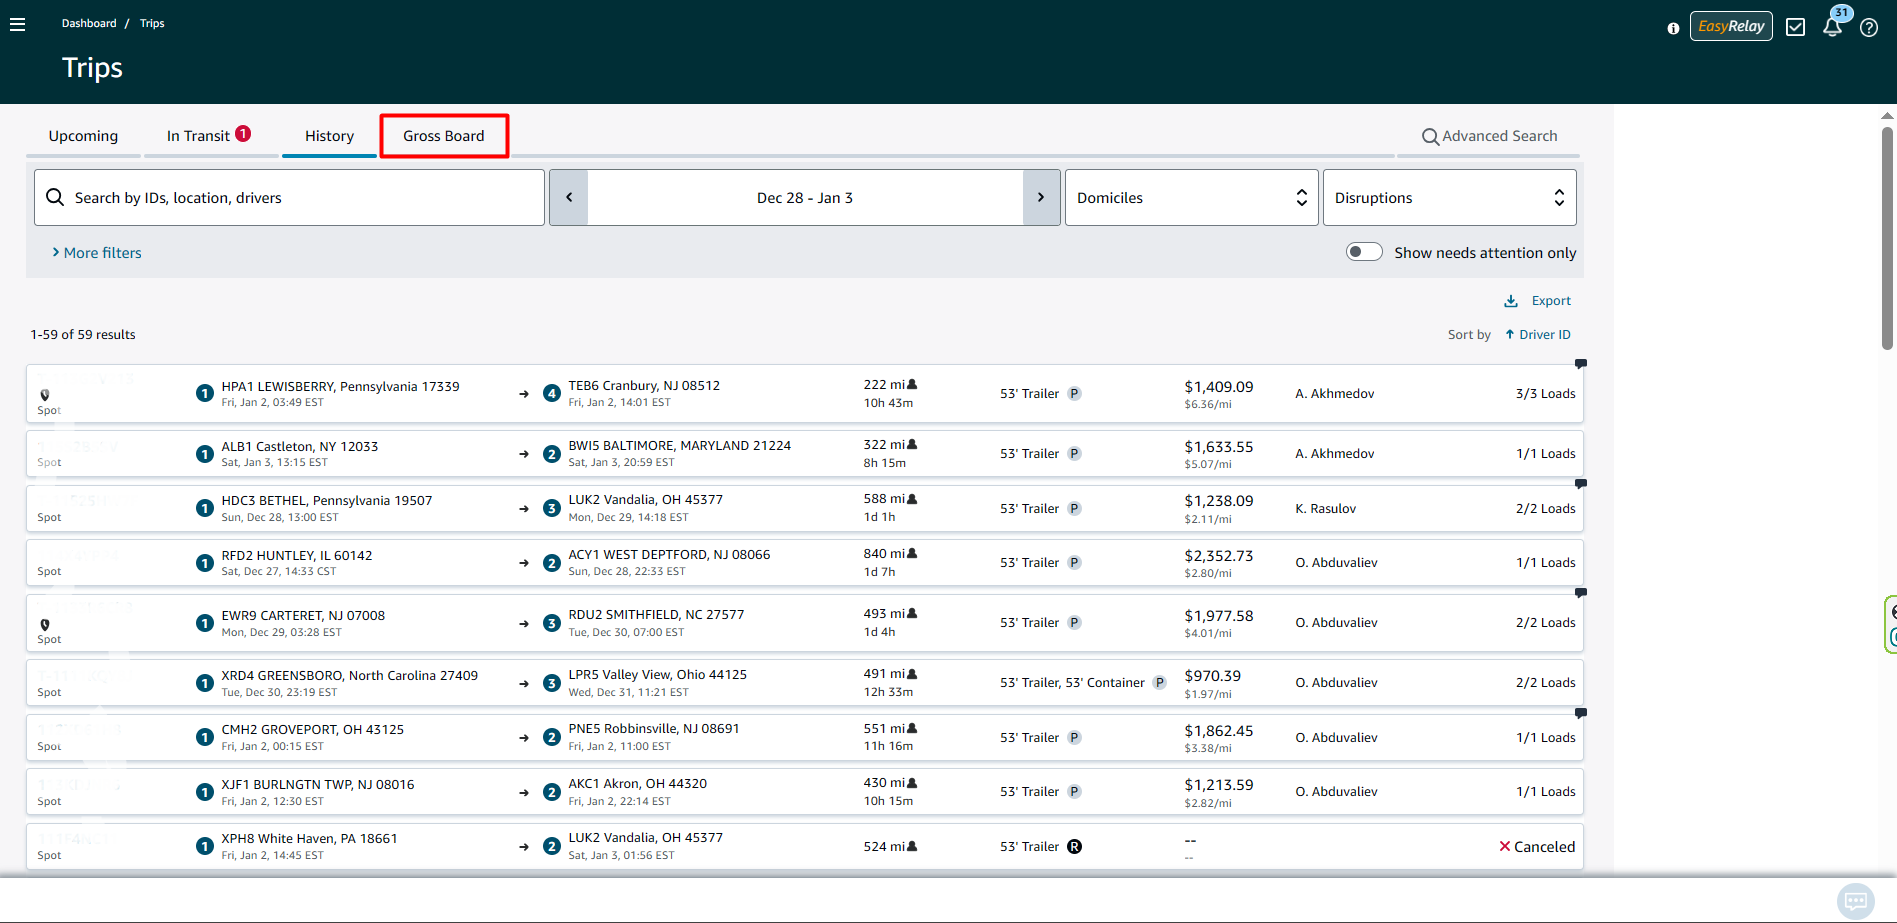Change sort order via Driver ID
This screenshot has width=1897, height=923.
1538,335
